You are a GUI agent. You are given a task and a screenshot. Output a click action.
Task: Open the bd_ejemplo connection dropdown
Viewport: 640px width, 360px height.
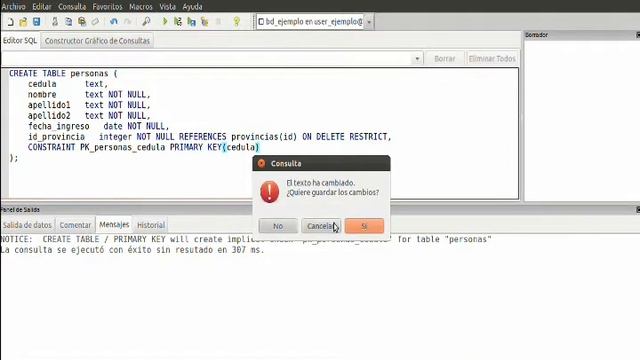(369, 22)
